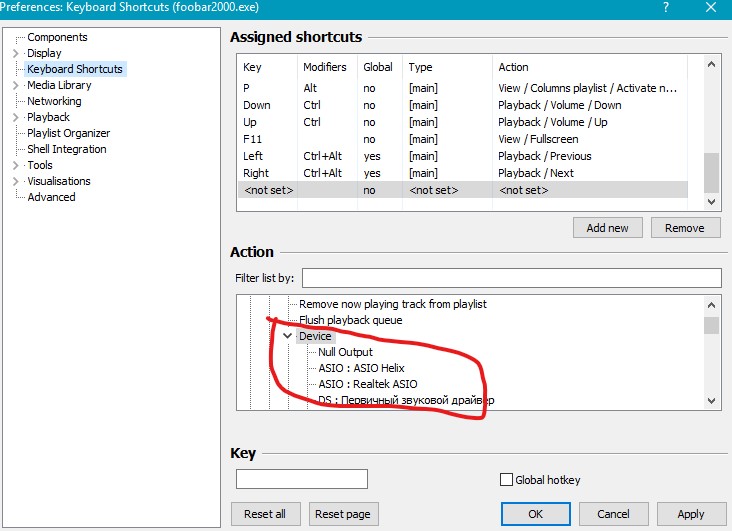Viewport: 732px width, 531px height.
Task: Click the help question mark icon
Action: click(666, 8)
